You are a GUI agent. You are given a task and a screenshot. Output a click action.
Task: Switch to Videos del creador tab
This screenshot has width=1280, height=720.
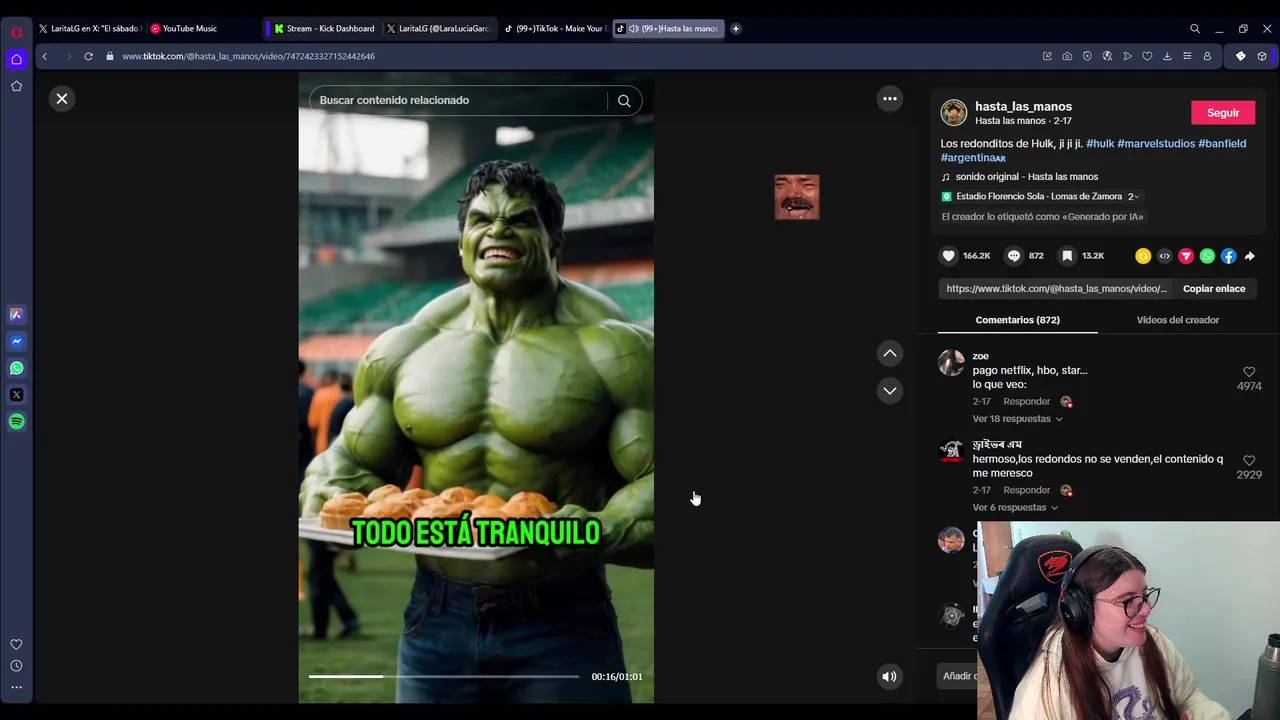1178,320
